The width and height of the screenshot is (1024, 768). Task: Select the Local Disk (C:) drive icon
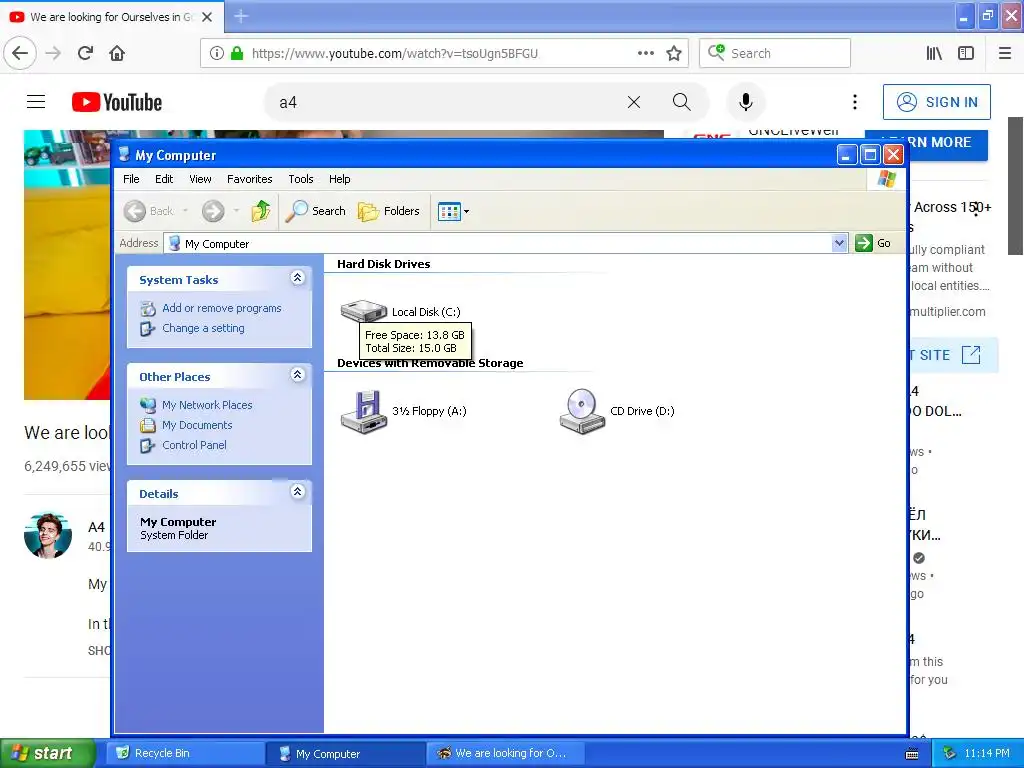click(364, 311)
